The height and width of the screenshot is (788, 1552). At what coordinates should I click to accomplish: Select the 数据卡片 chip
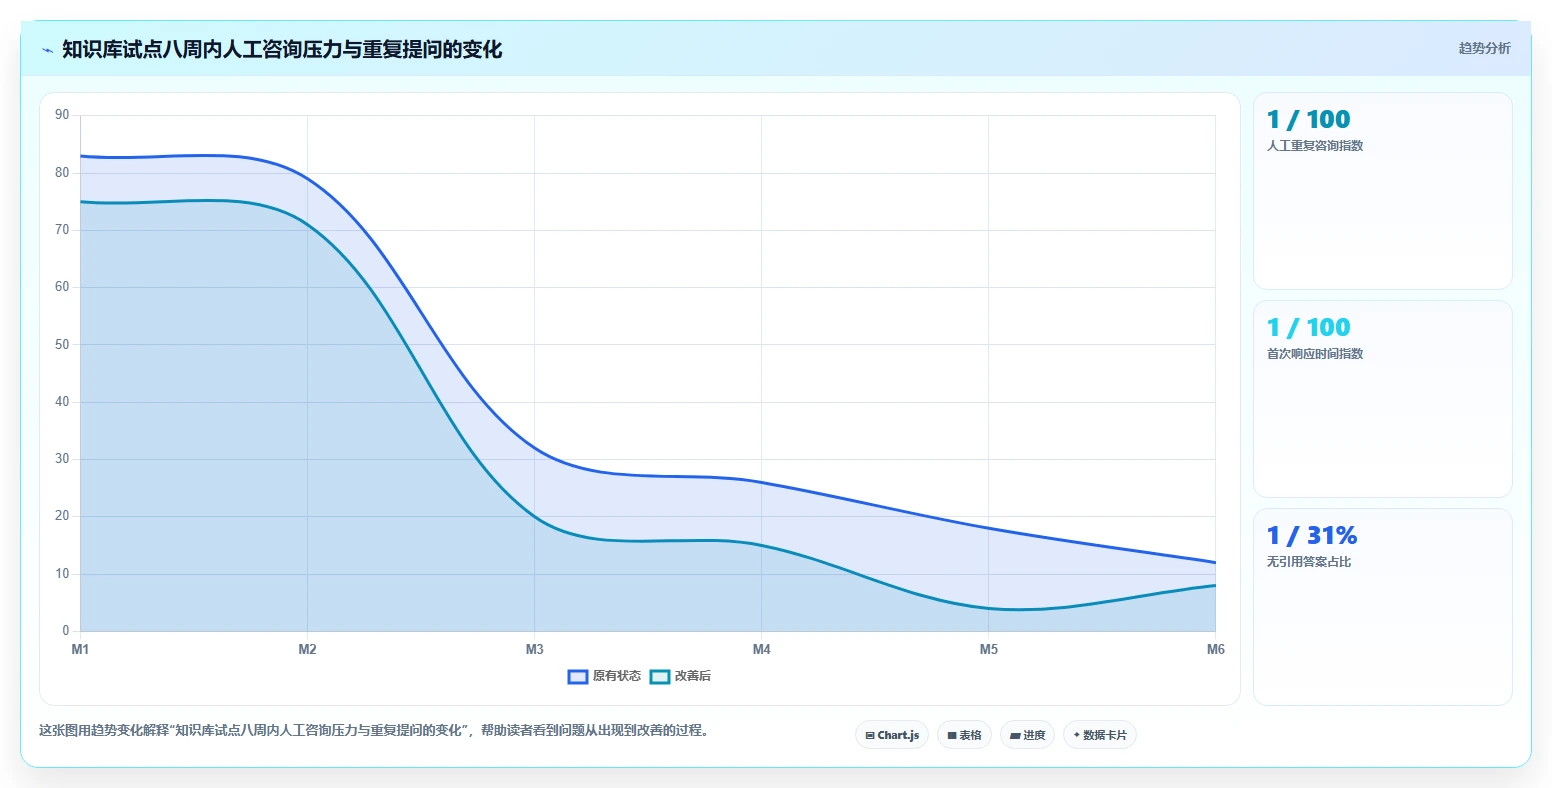coord(1100,735)
